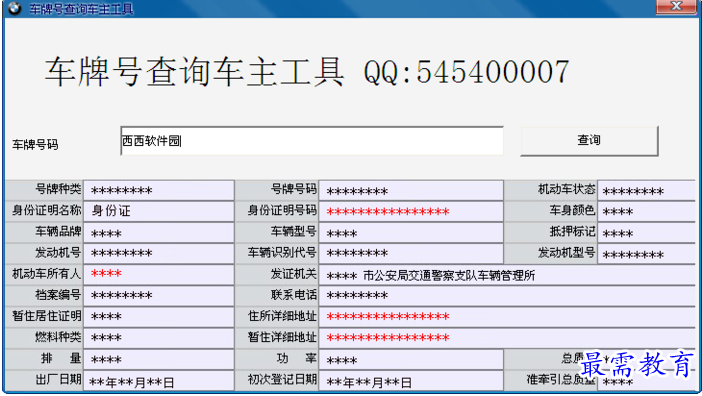Click the 准牵引总质量 value field
The image size is (702, 396).
tap(646, 381)
